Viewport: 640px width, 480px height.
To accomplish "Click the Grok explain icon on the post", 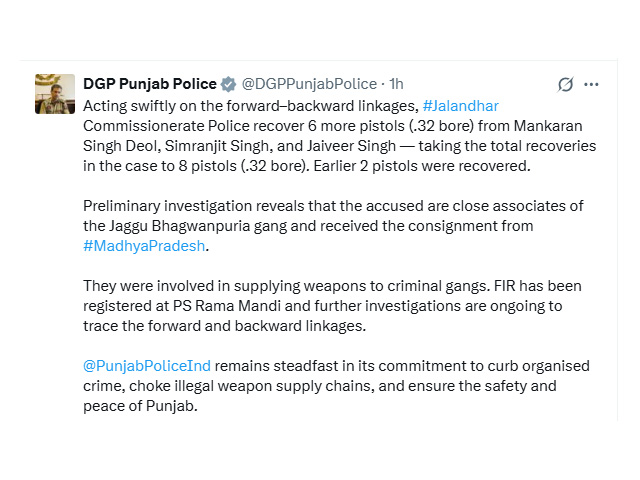I will [565, 84].
